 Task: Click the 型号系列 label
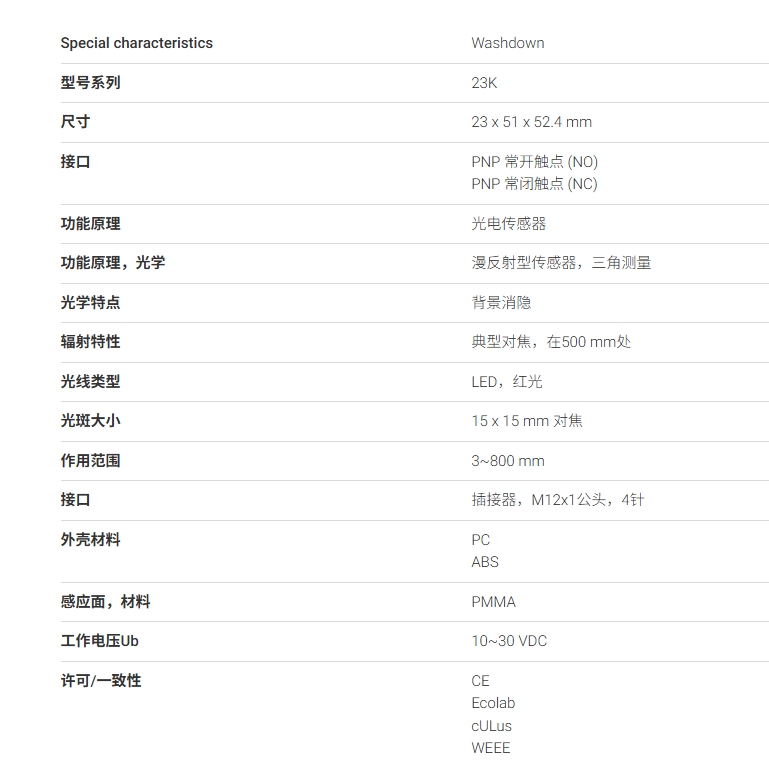[90, 83]
